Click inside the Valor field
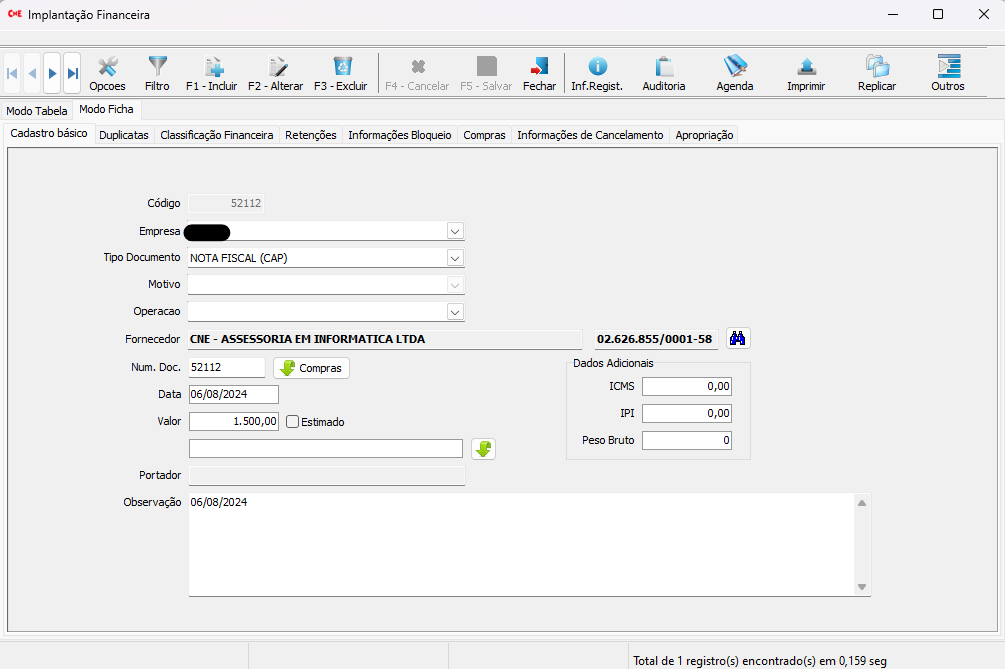Viewport: 1005px width, 669px height. point(233,422)
